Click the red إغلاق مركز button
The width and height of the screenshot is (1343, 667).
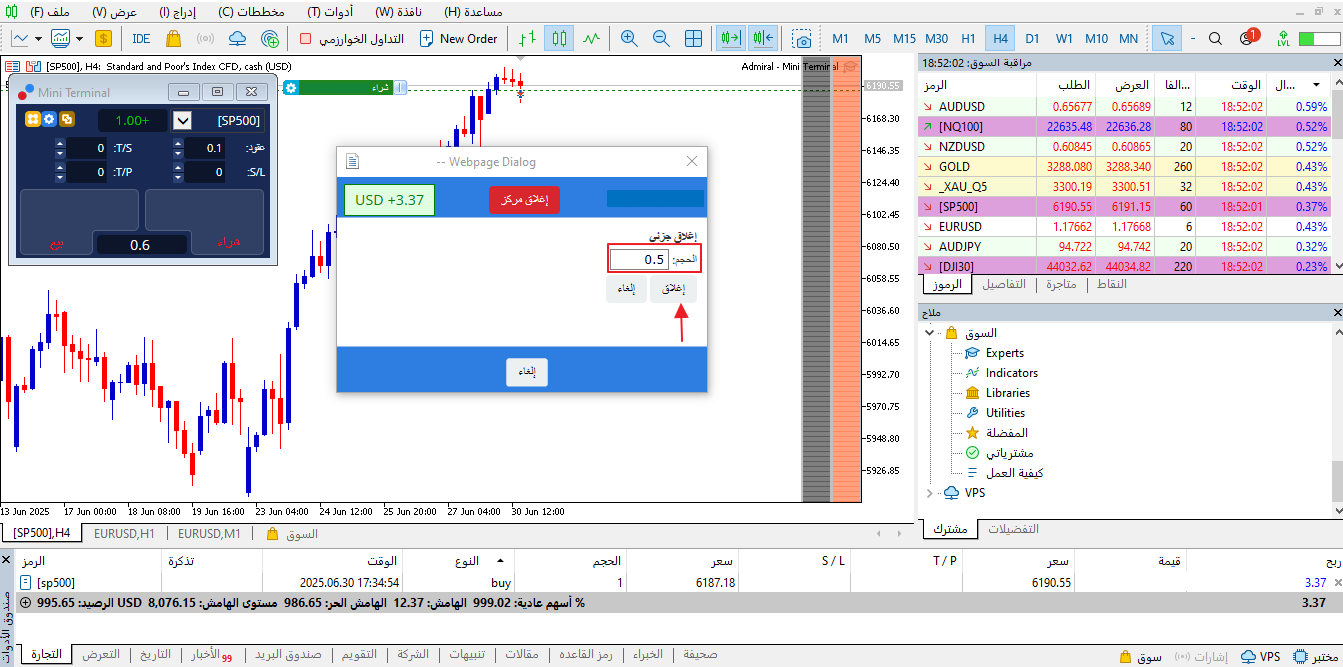pyautogui.click(x=524, y=199)
